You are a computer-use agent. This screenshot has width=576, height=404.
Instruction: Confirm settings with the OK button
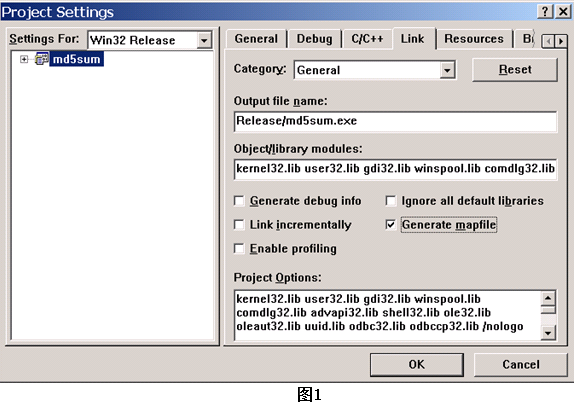[x=417, y=364]
